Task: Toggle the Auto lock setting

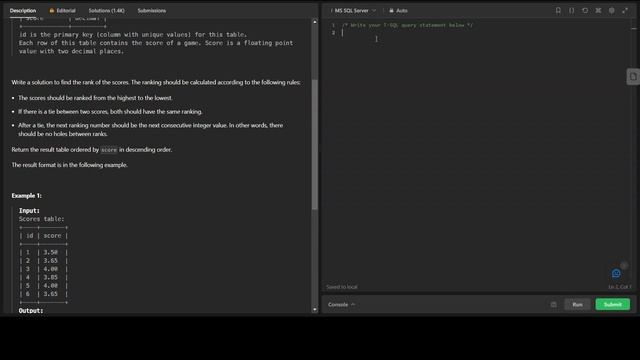Action: (398, 11)
